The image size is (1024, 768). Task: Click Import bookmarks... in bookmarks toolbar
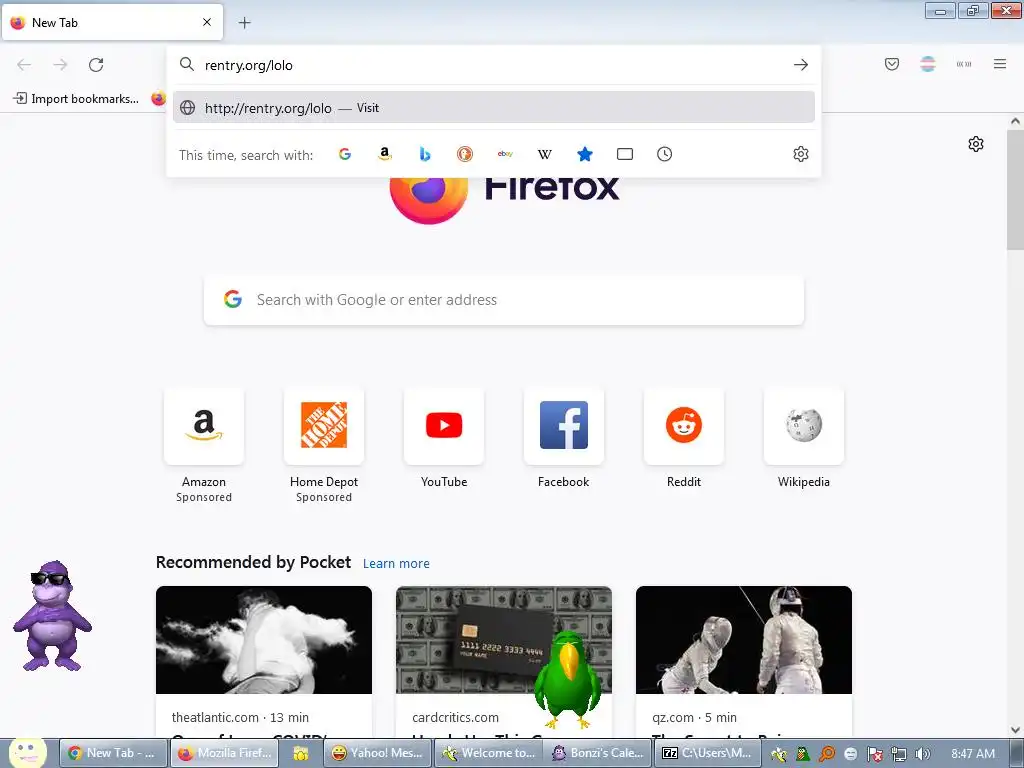pyautogui.click(x=76, y=99)
